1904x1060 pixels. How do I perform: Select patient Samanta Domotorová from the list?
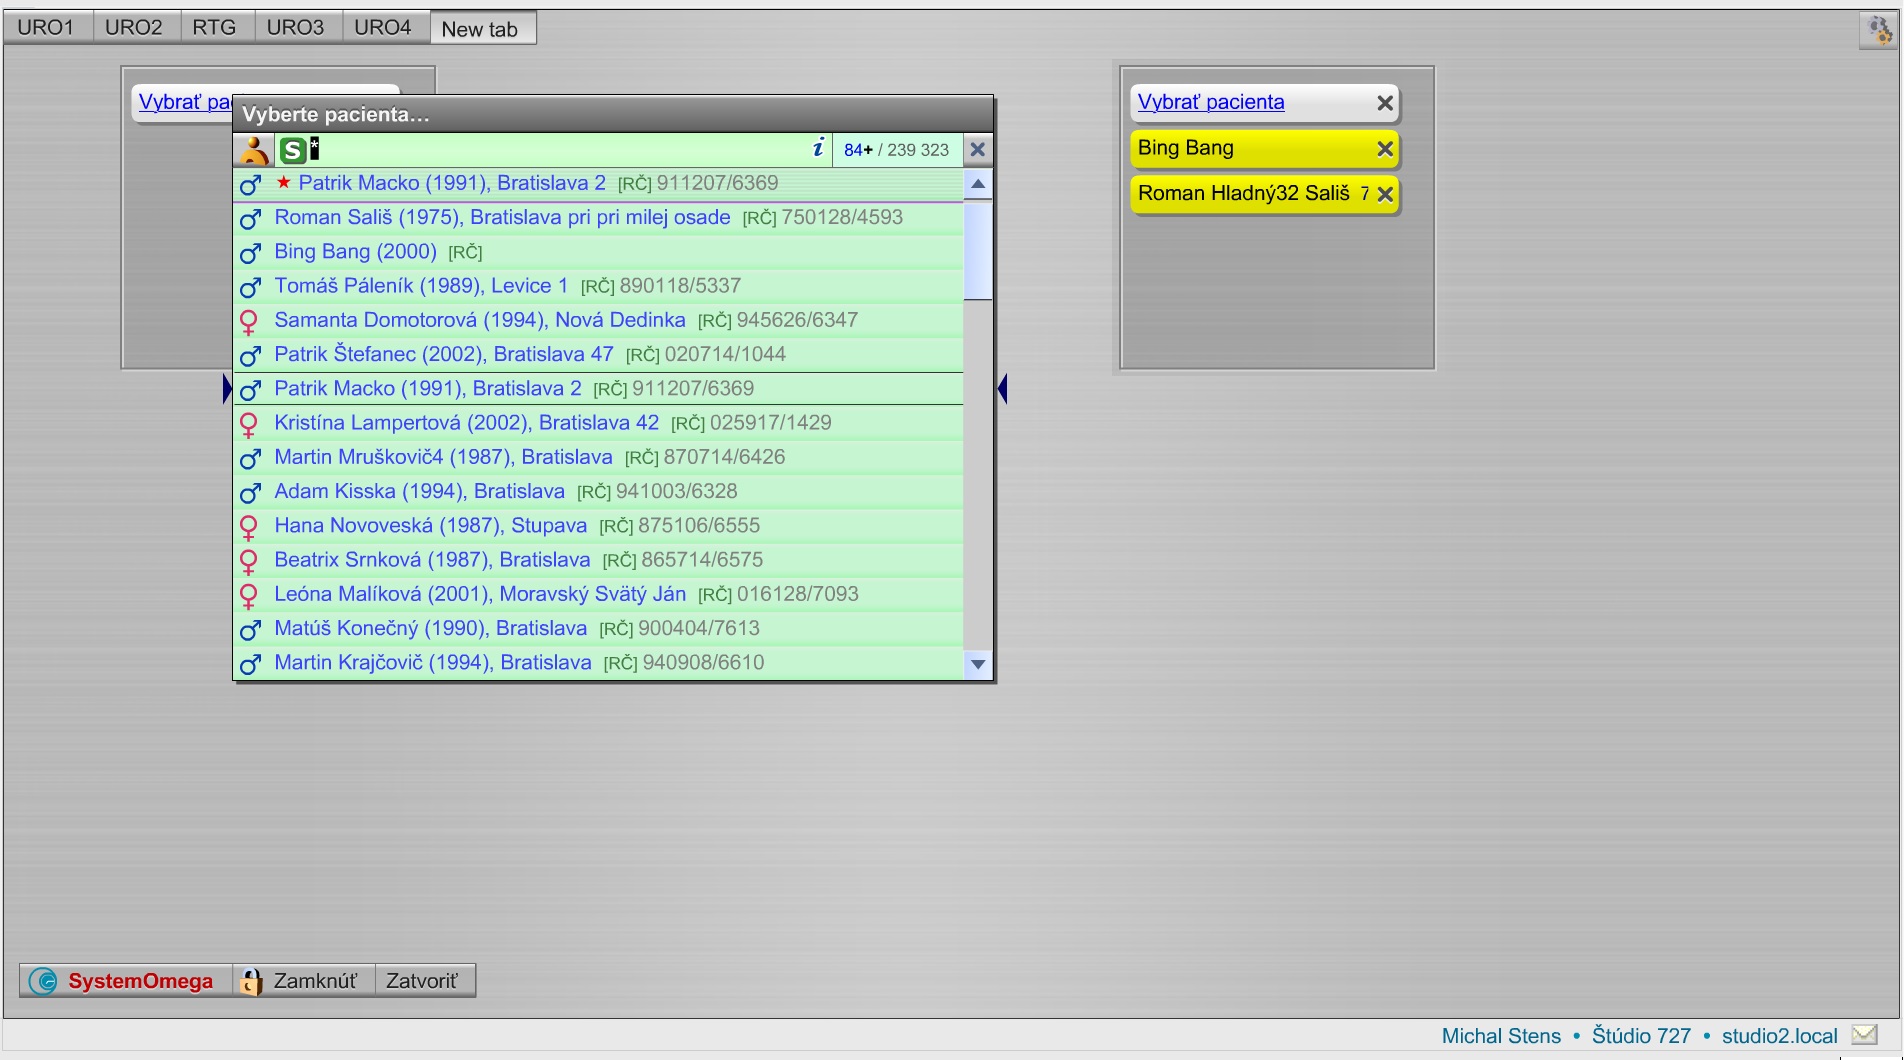[x=480, y=320]
